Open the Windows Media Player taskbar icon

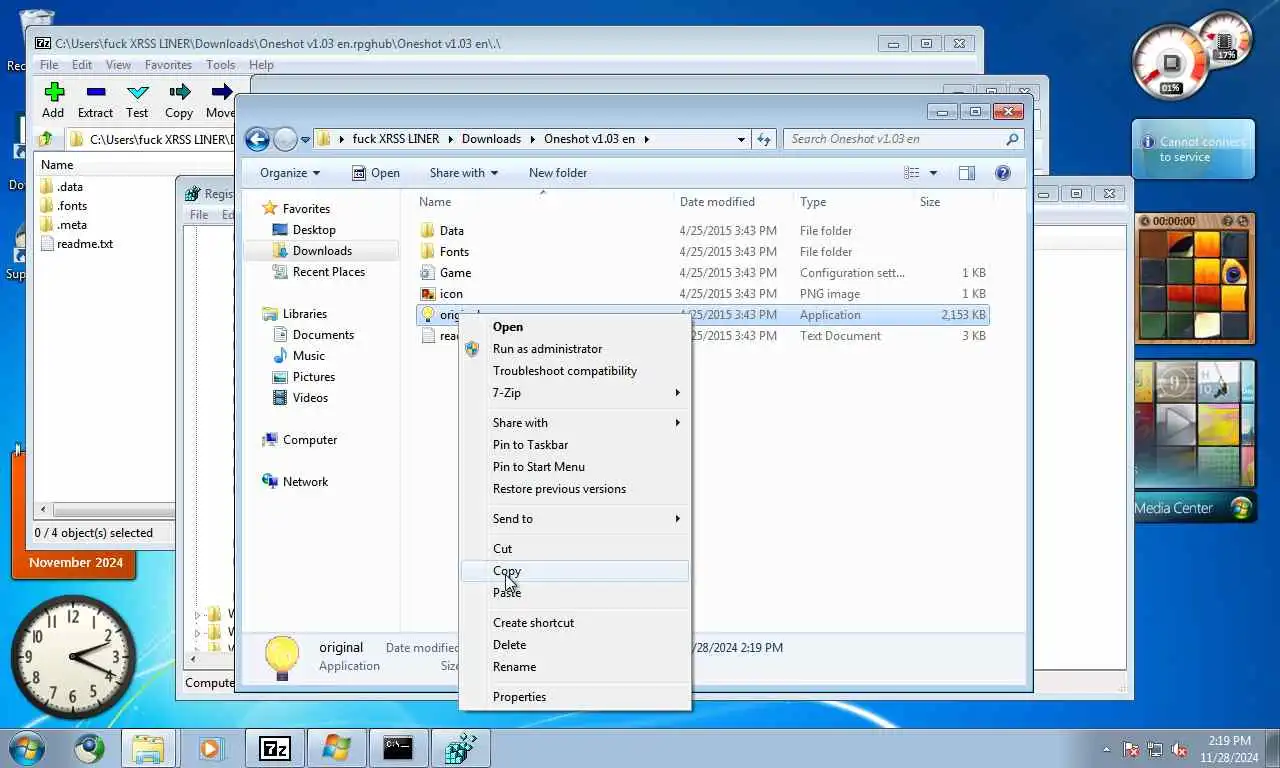210,748
